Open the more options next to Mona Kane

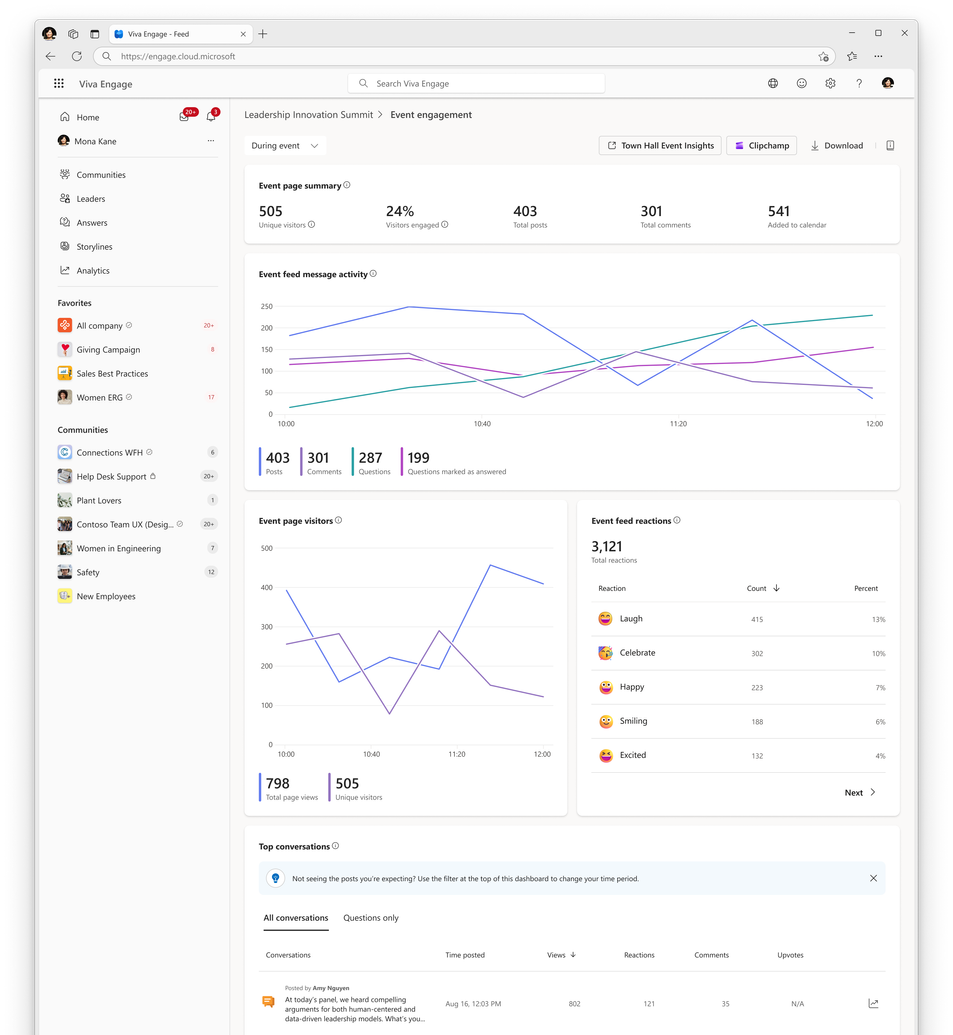(211, 141)
